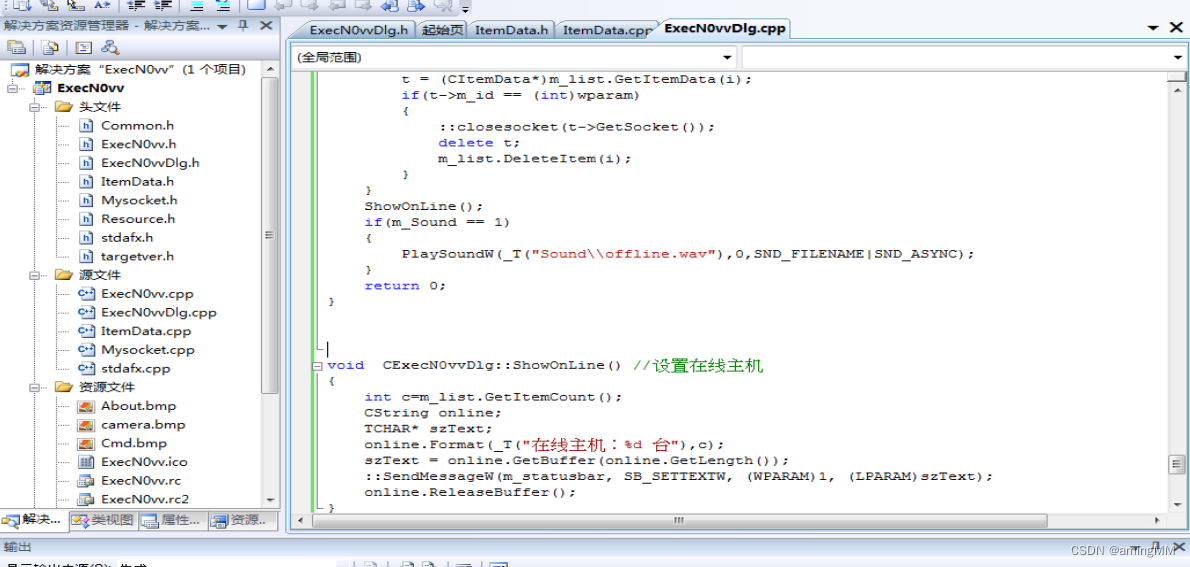Click code editor horizontal scroll-right arrow
This screenshot has width=1190, height=567.
pos(1157,520)
